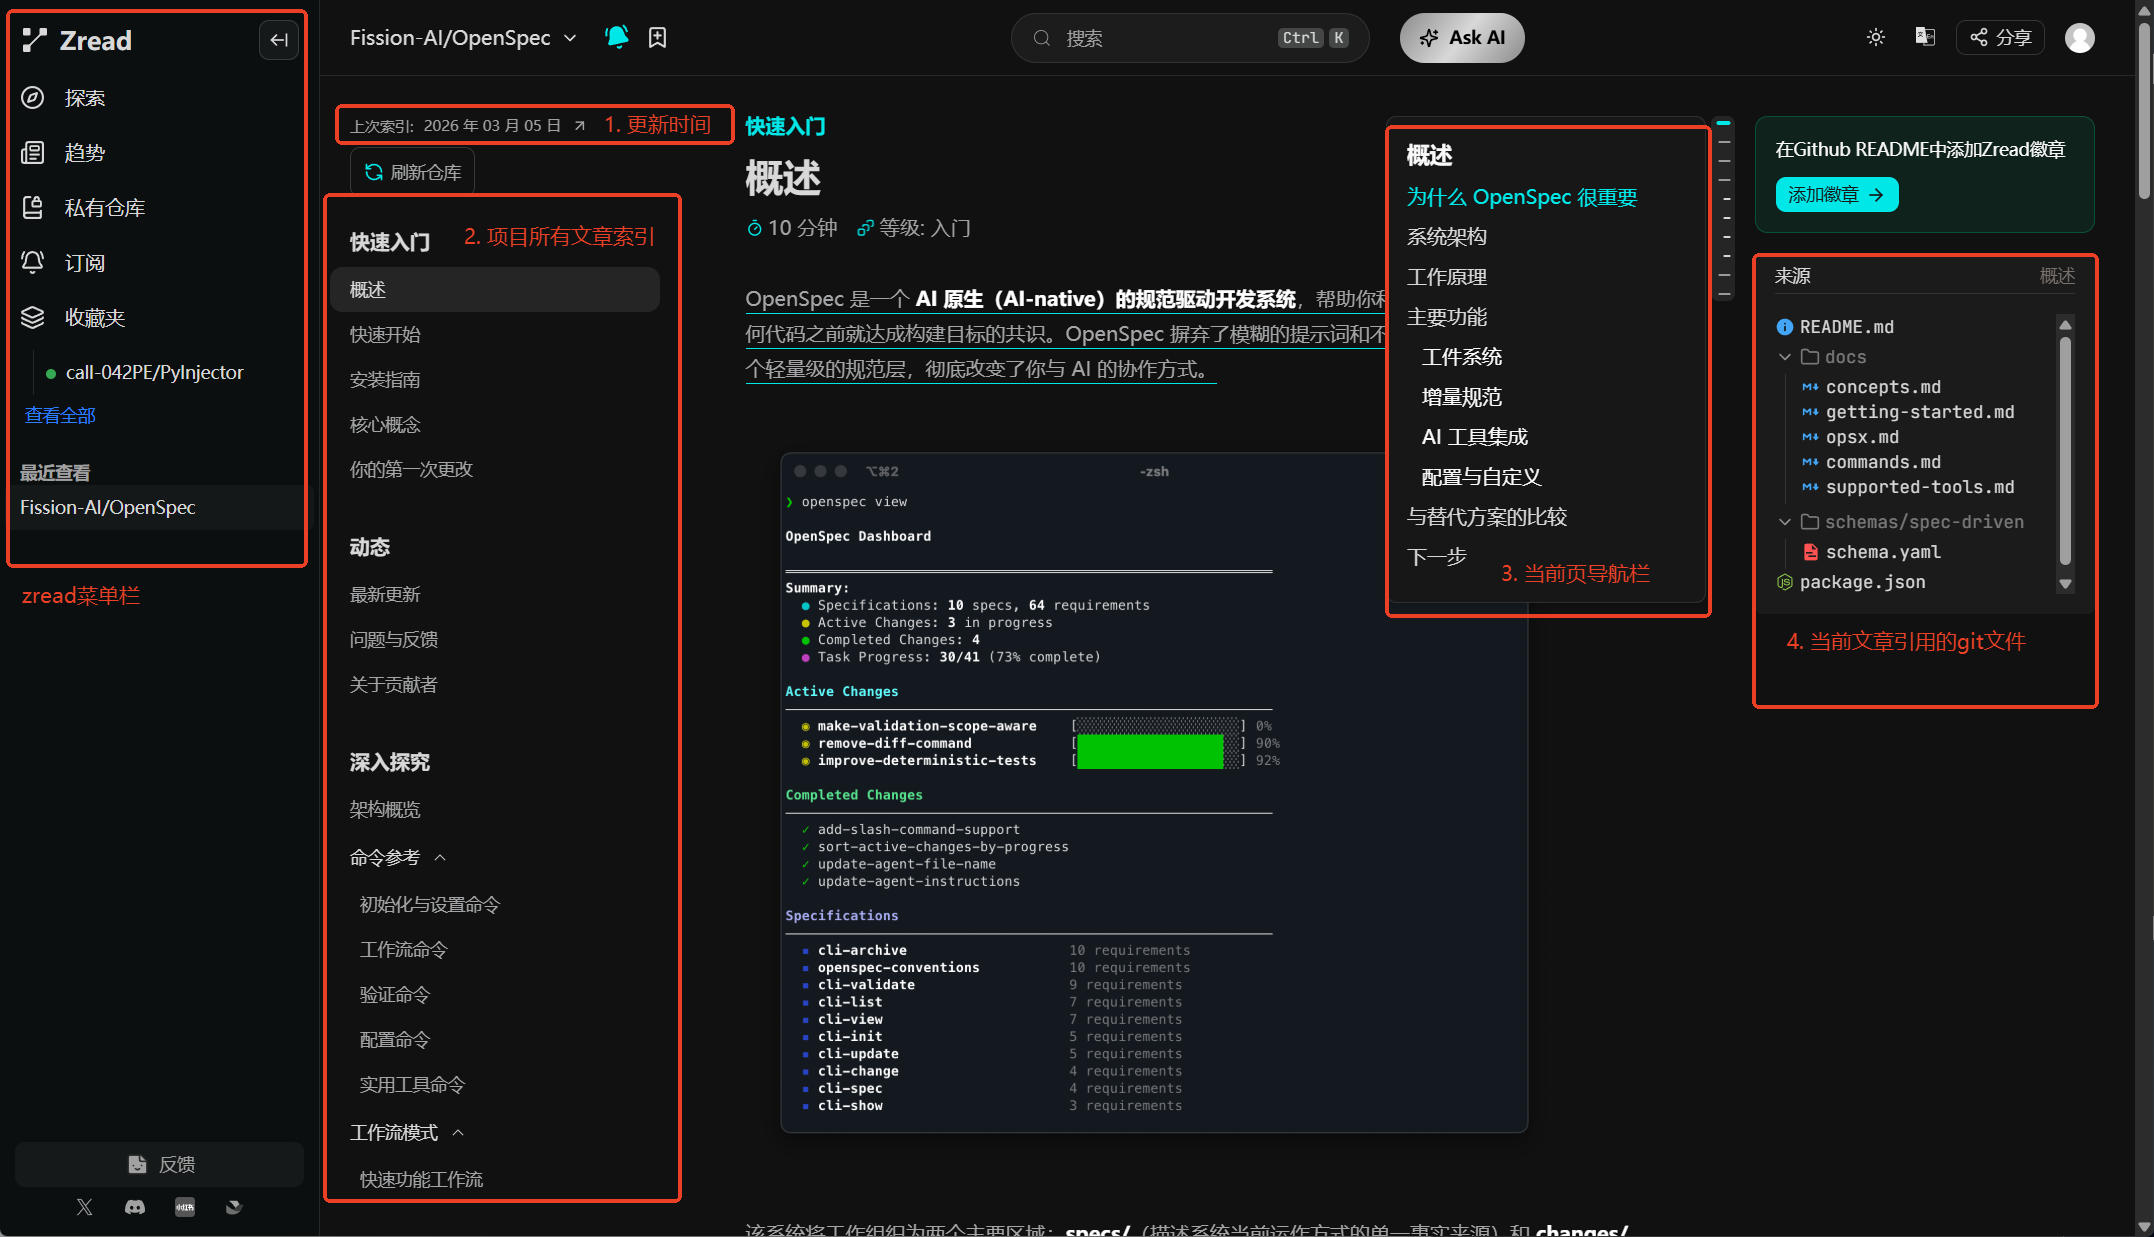Open Zread's X (Twitter) page
Image resolution: width=2154 pixels, height=1237 pixels.
coord(85,1207)
